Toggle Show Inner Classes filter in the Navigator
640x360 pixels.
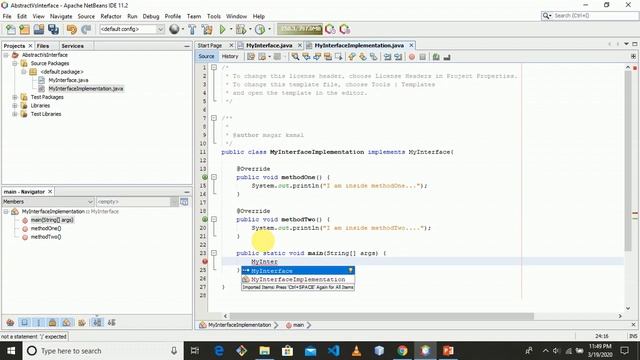pyautogui.click(x=67, y=322)
